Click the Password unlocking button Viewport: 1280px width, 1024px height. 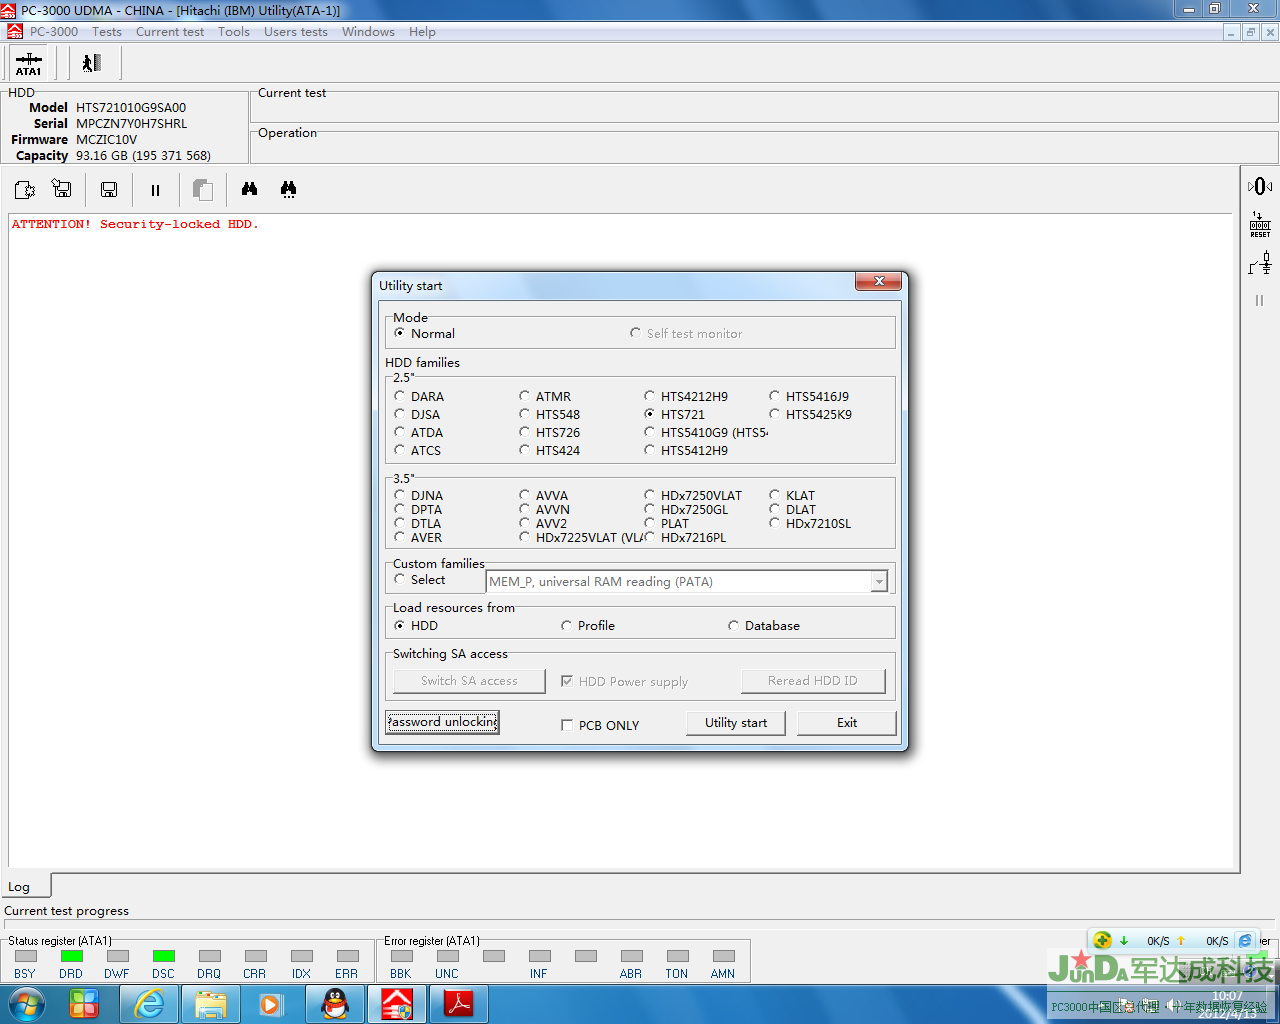click(x=442, y=722)
